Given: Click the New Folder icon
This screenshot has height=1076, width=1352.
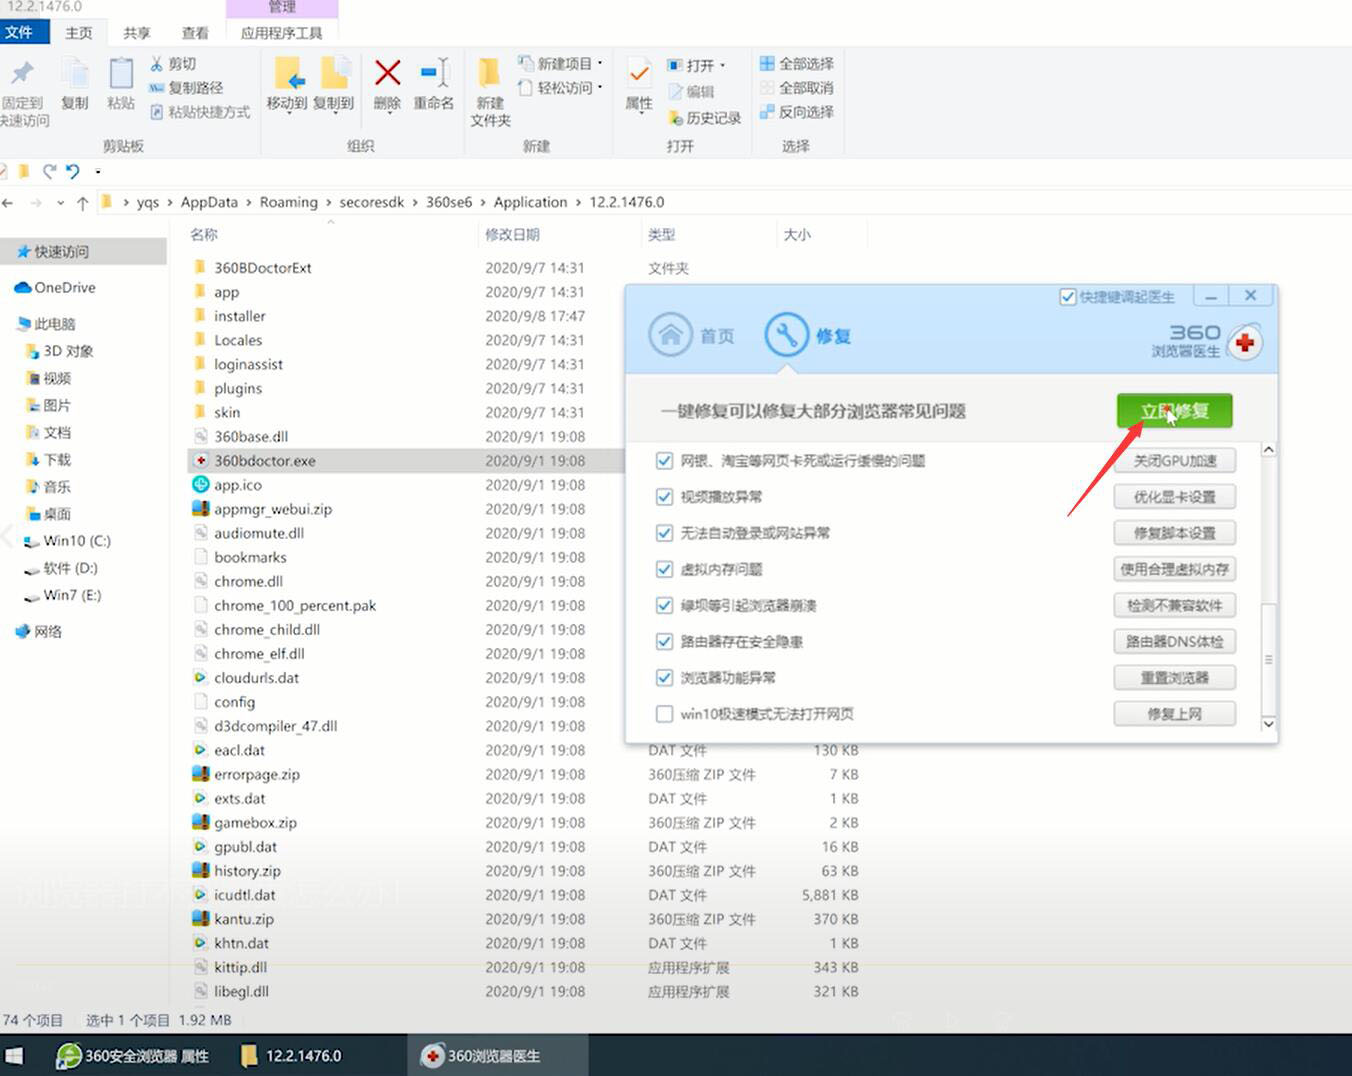Looking at the screenshot, I should click(x=489, y=74).
